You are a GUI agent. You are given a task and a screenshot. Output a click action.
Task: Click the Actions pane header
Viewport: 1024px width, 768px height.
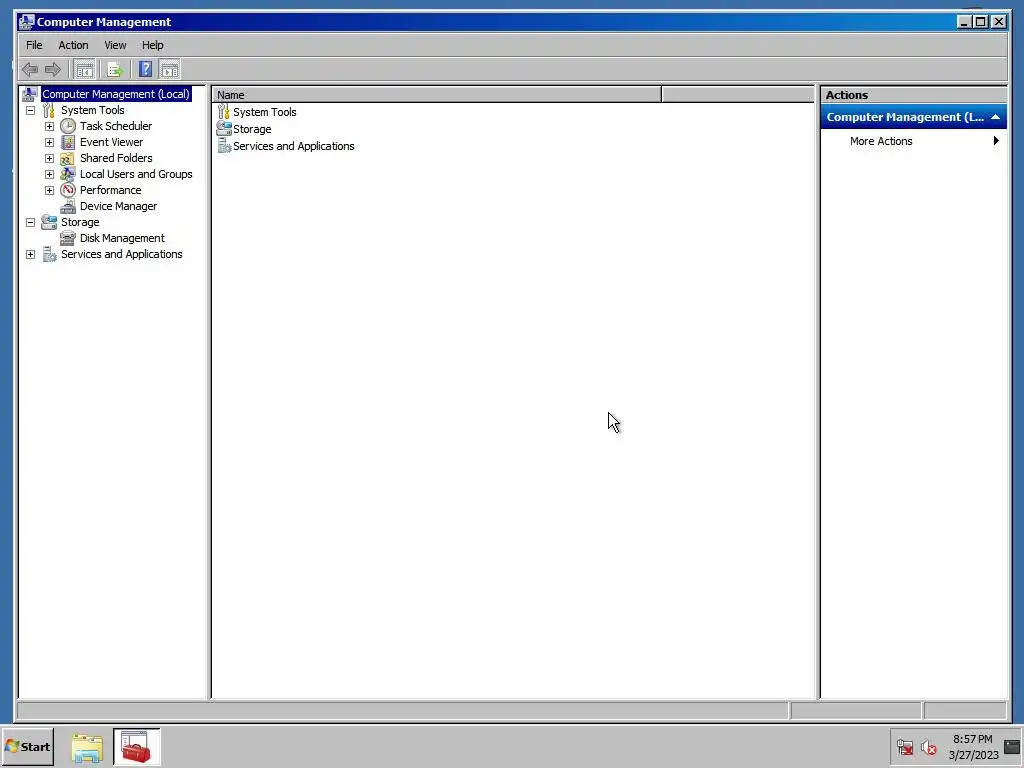pos(914,95)
